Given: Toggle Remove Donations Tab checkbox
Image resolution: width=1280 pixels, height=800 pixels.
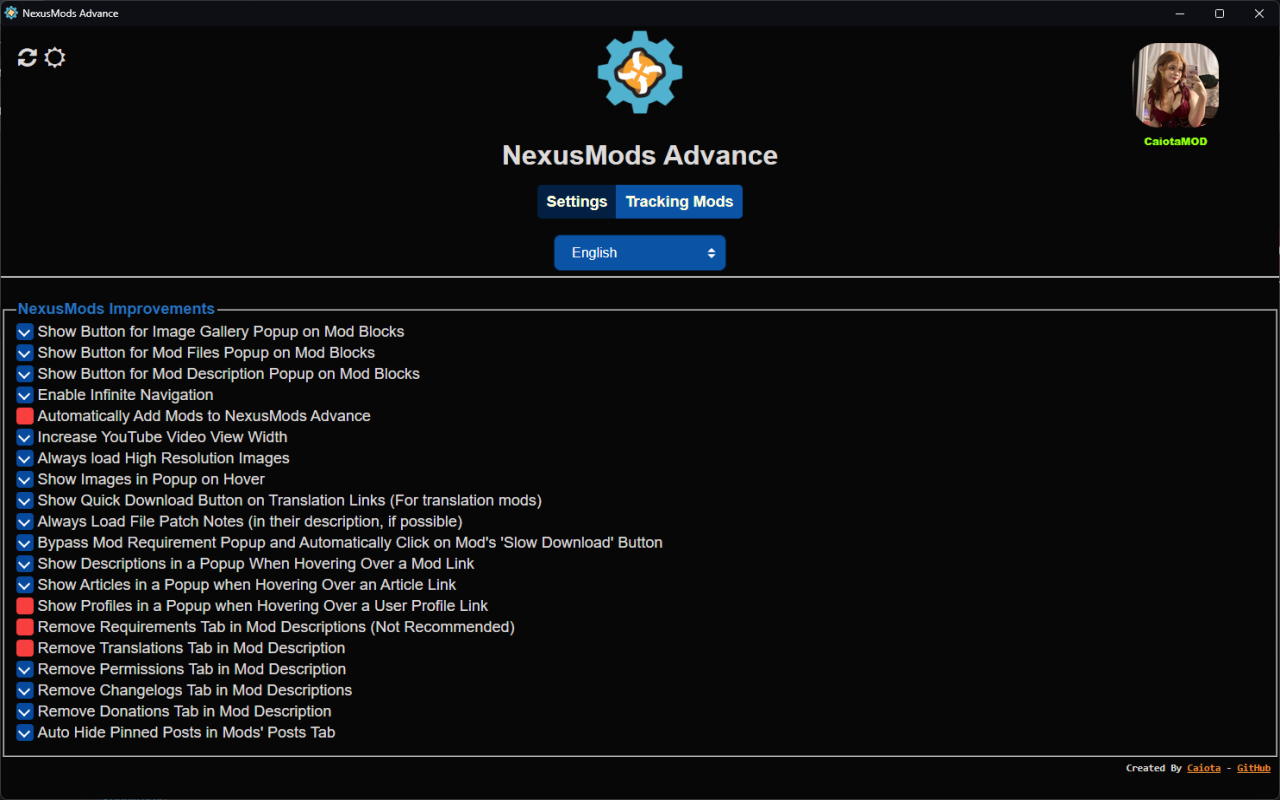Looking at the screenshot, I should [25, 712].
